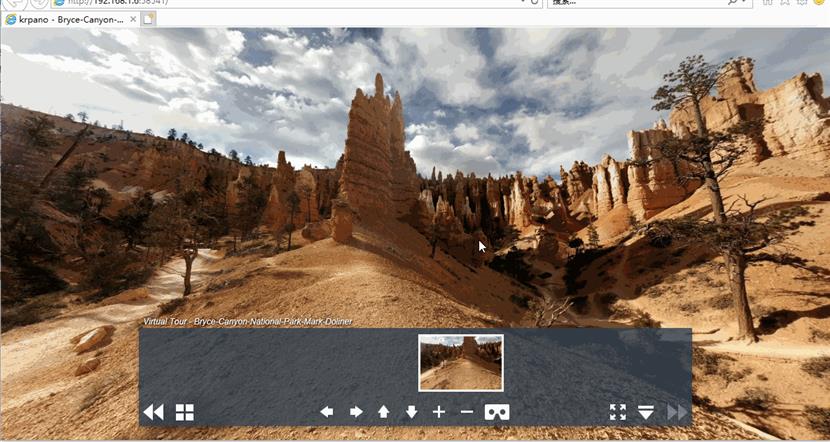The height and width of the screenshot is (442, 830).
Task: Tilt the panorama view down
Action: 411,412
